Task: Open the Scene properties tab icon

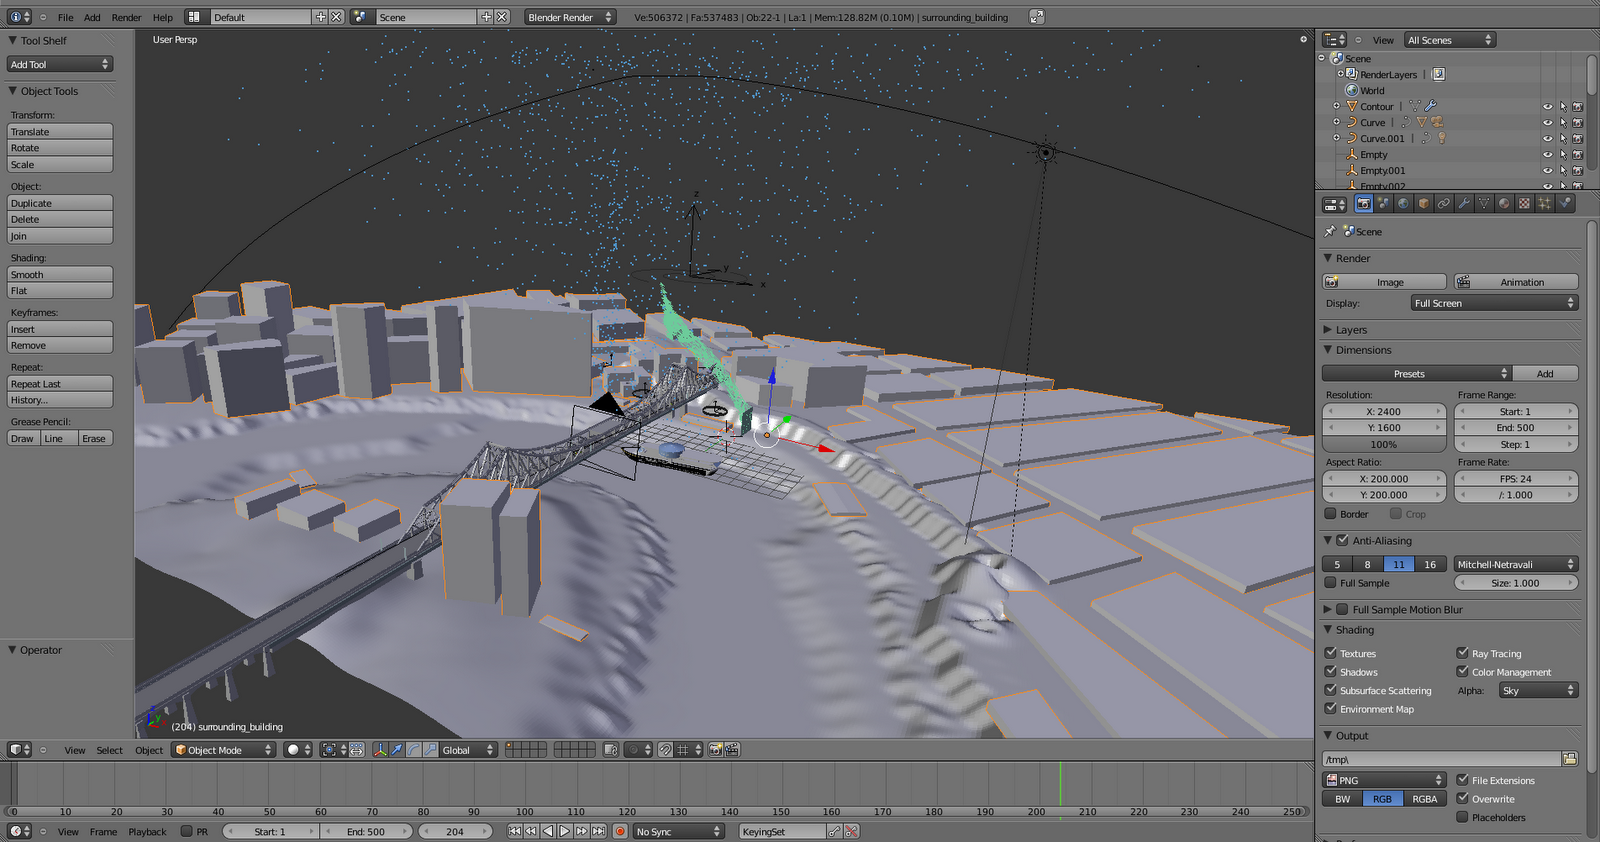Action: (x=1383, y=203)
